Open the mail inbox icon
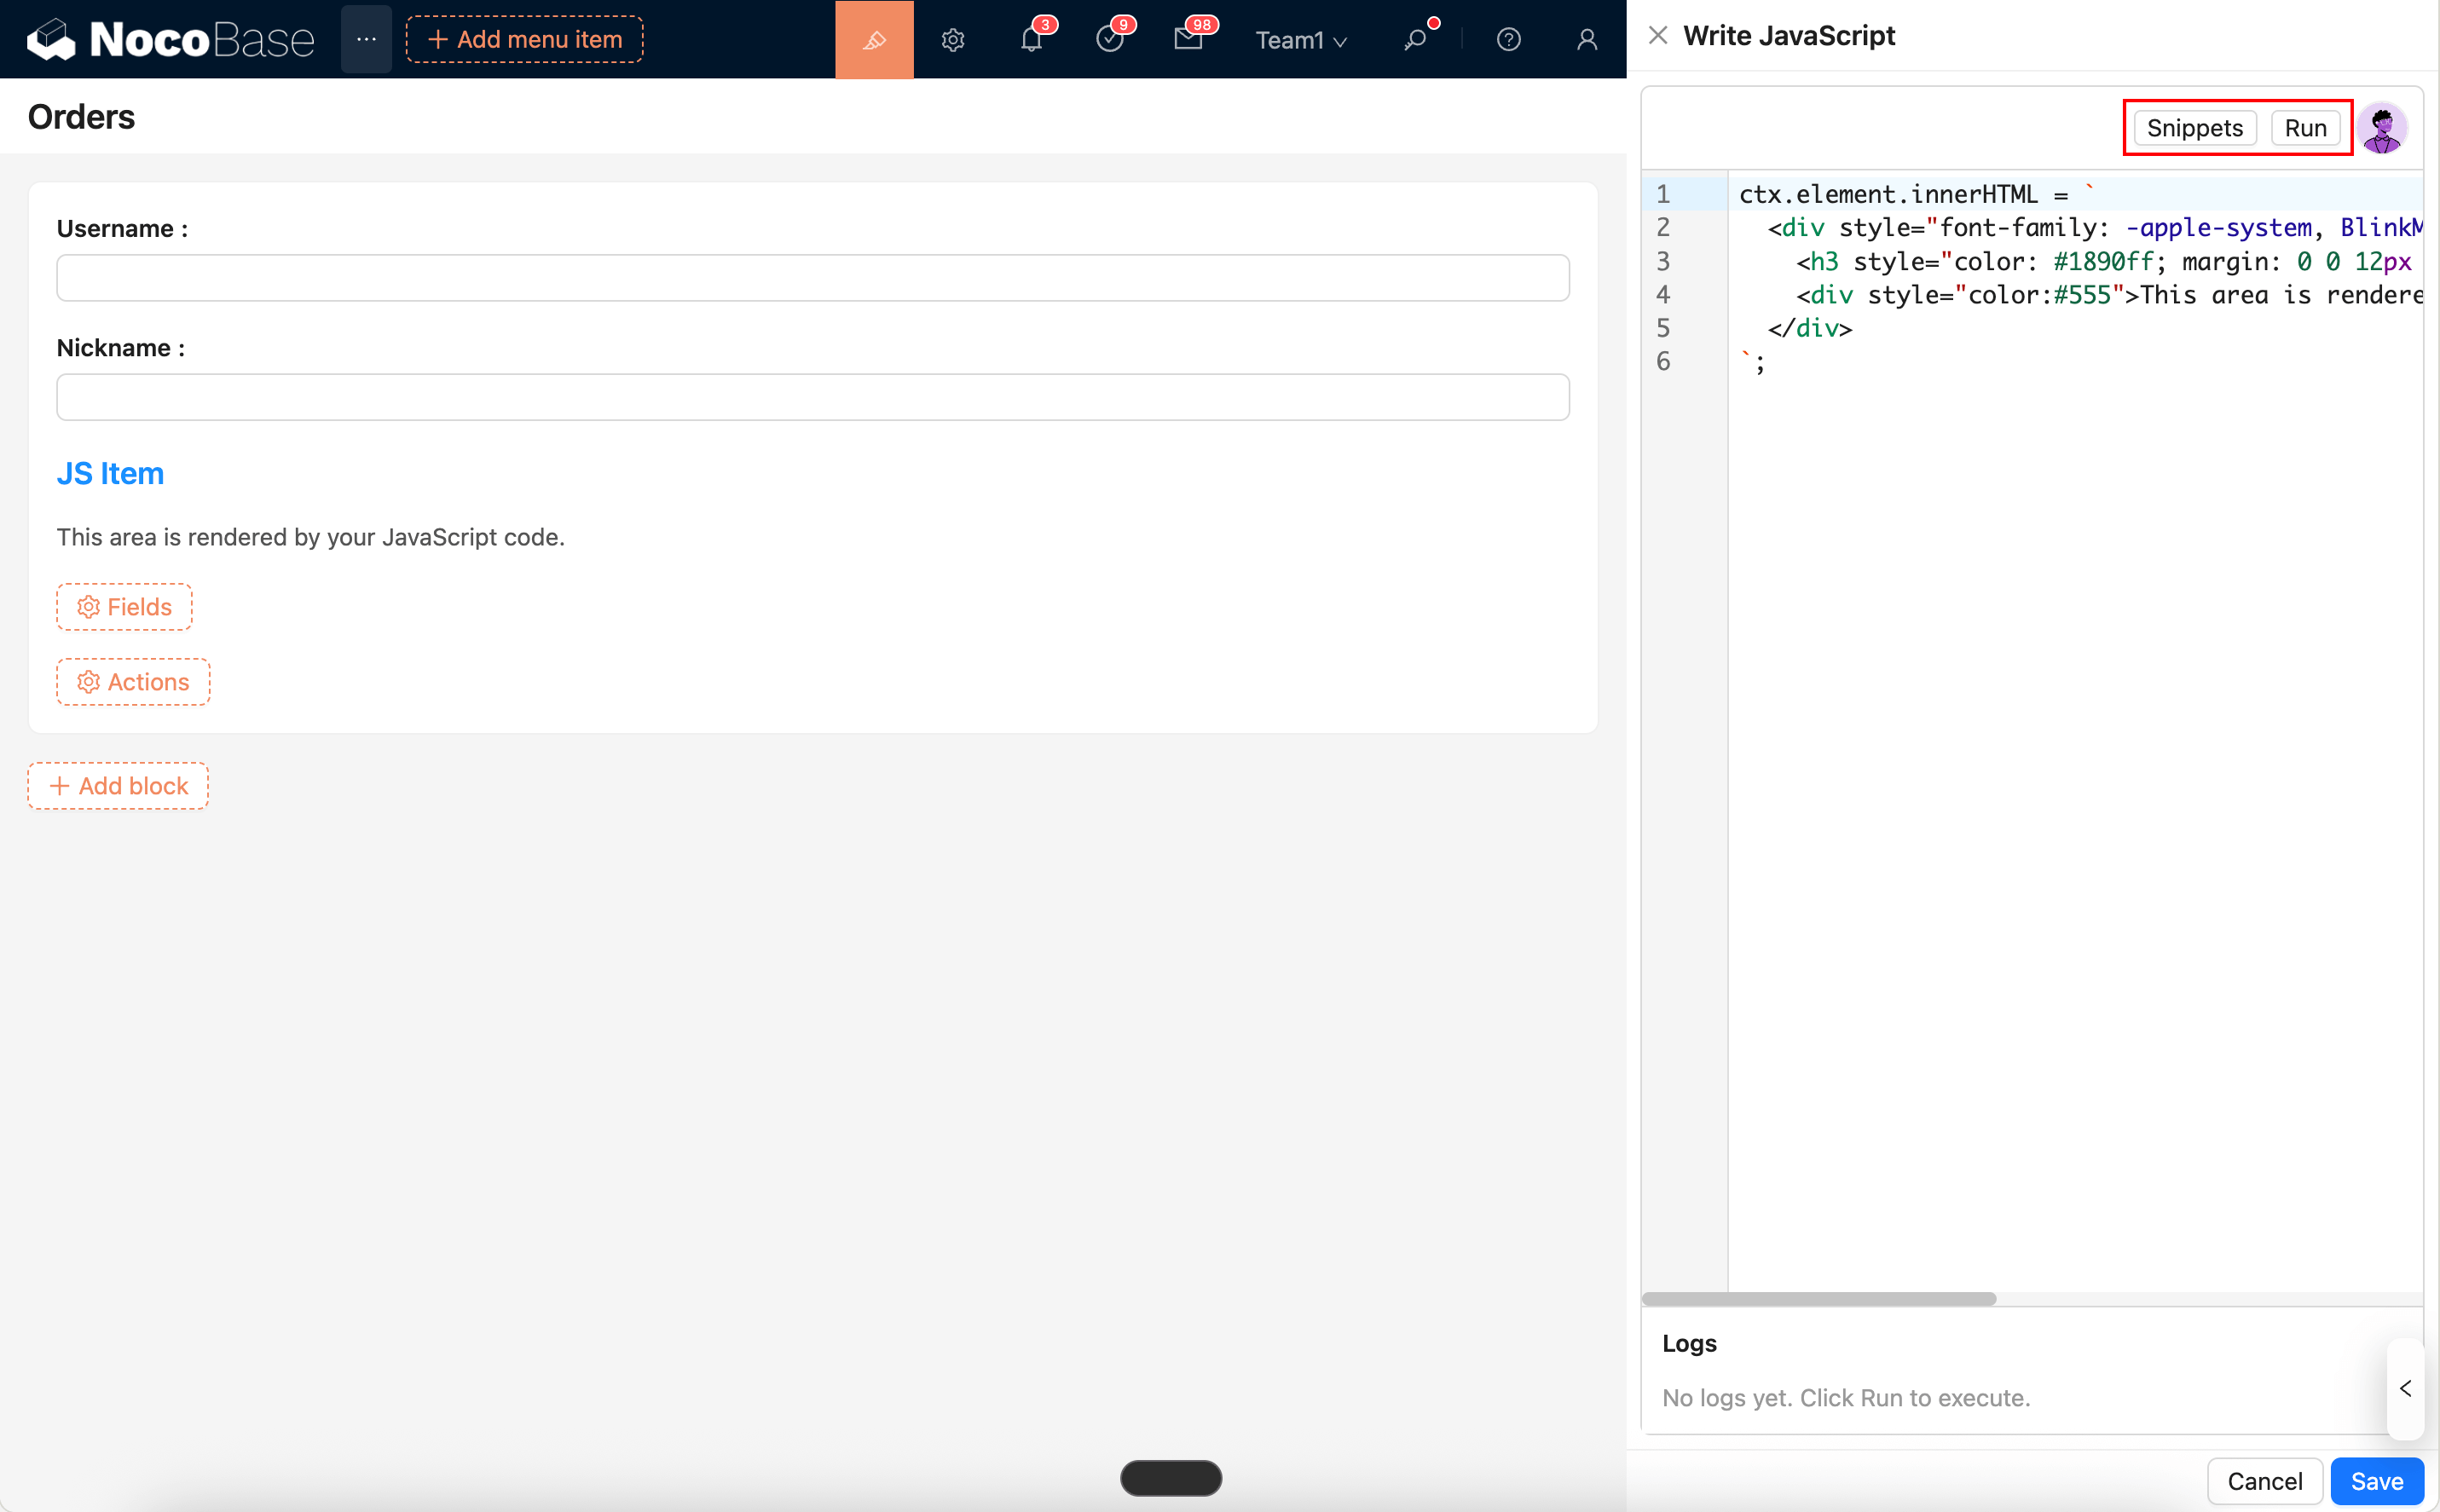This screenshot has width=2440, height=1512. [x=1188, y=40]
